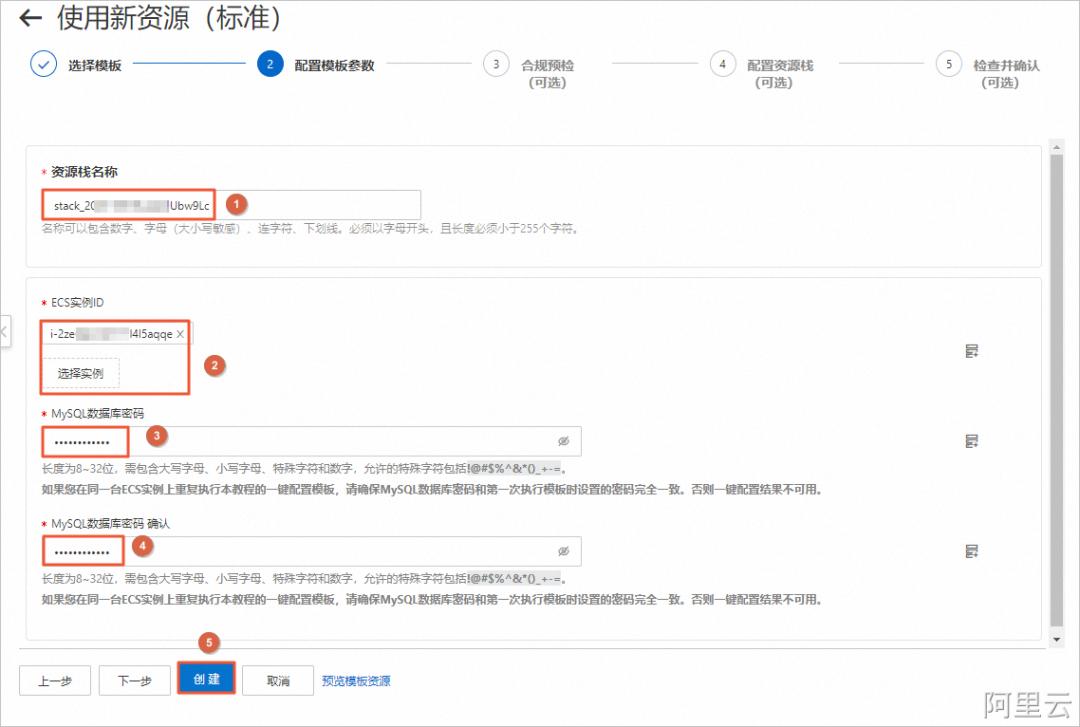Proceed using the 下一步 button
The height and width of the screenshot is (727, 1080).
pos(135,680)
